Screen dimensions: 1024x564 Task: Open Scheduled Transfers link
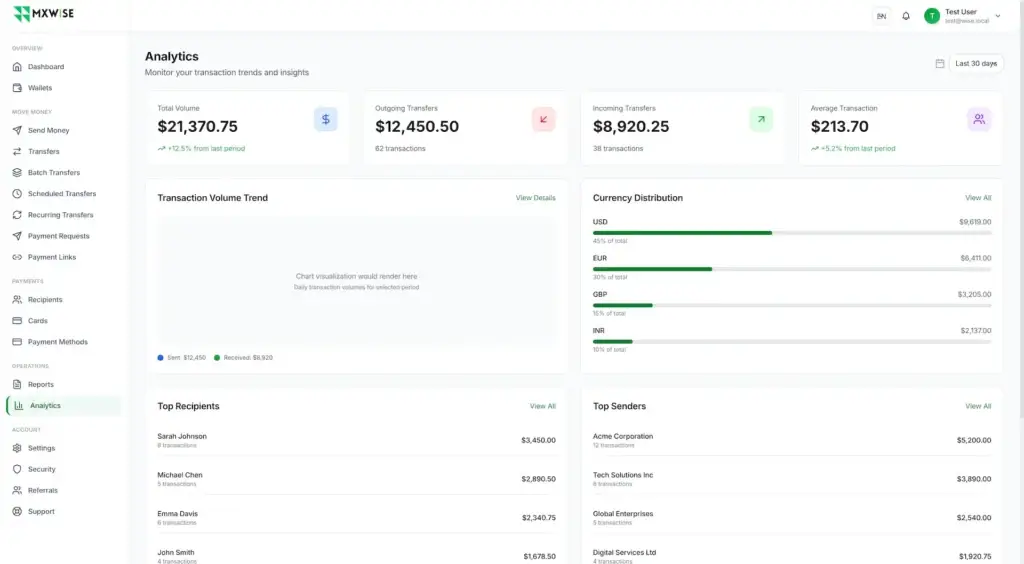click(63, 194)
